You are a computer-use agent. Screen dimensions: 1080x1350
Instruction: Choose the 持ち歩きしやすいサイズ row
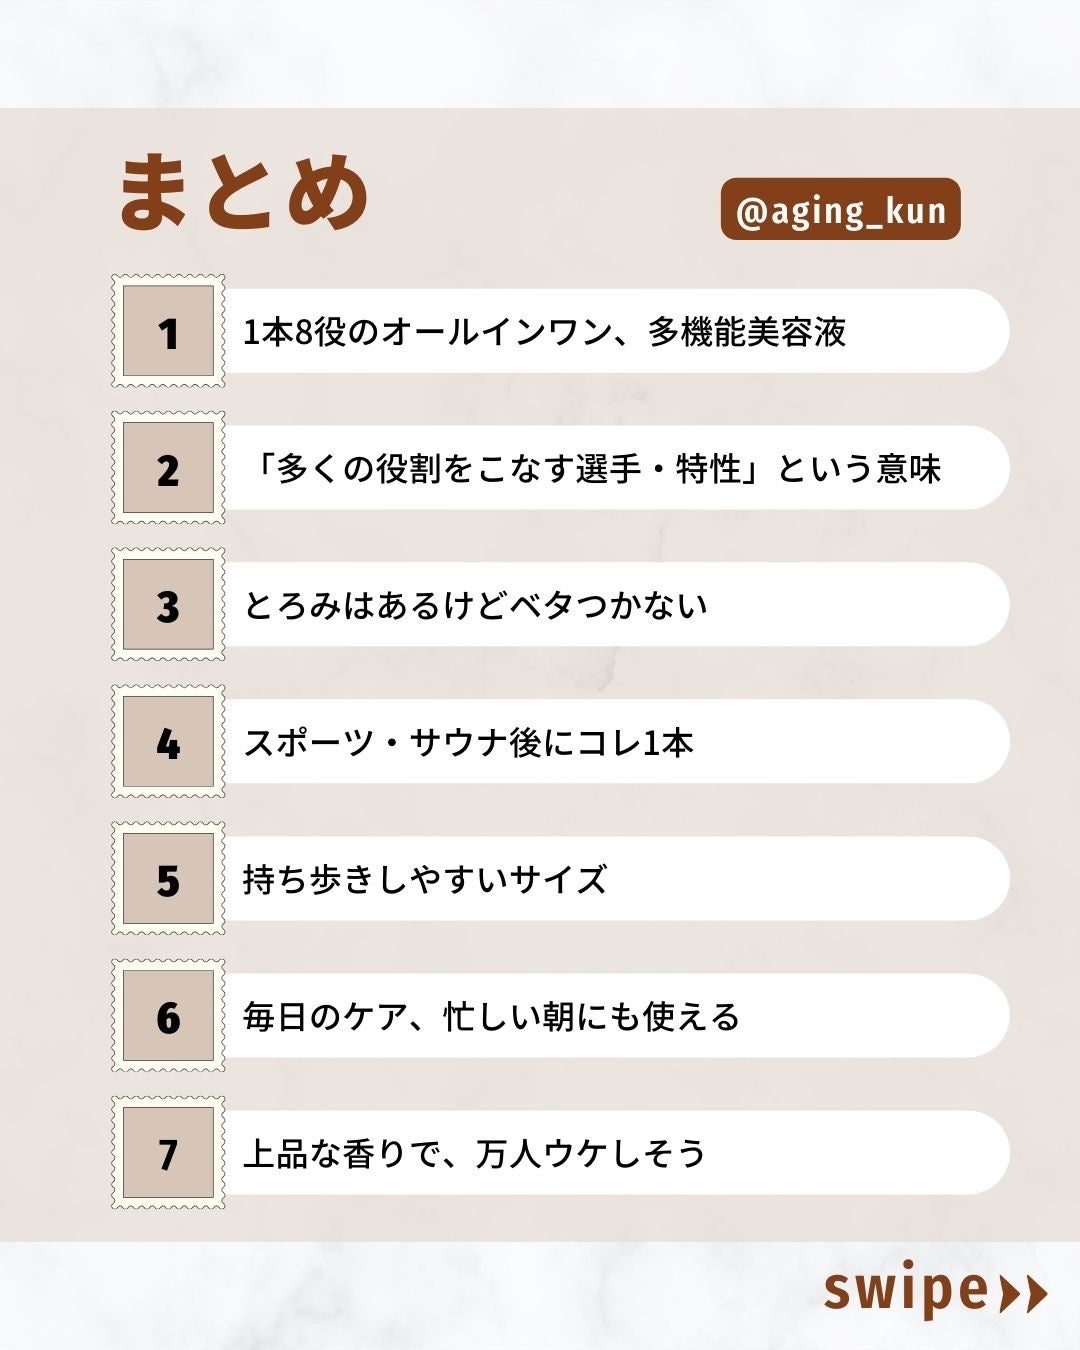tap(425, 880)
